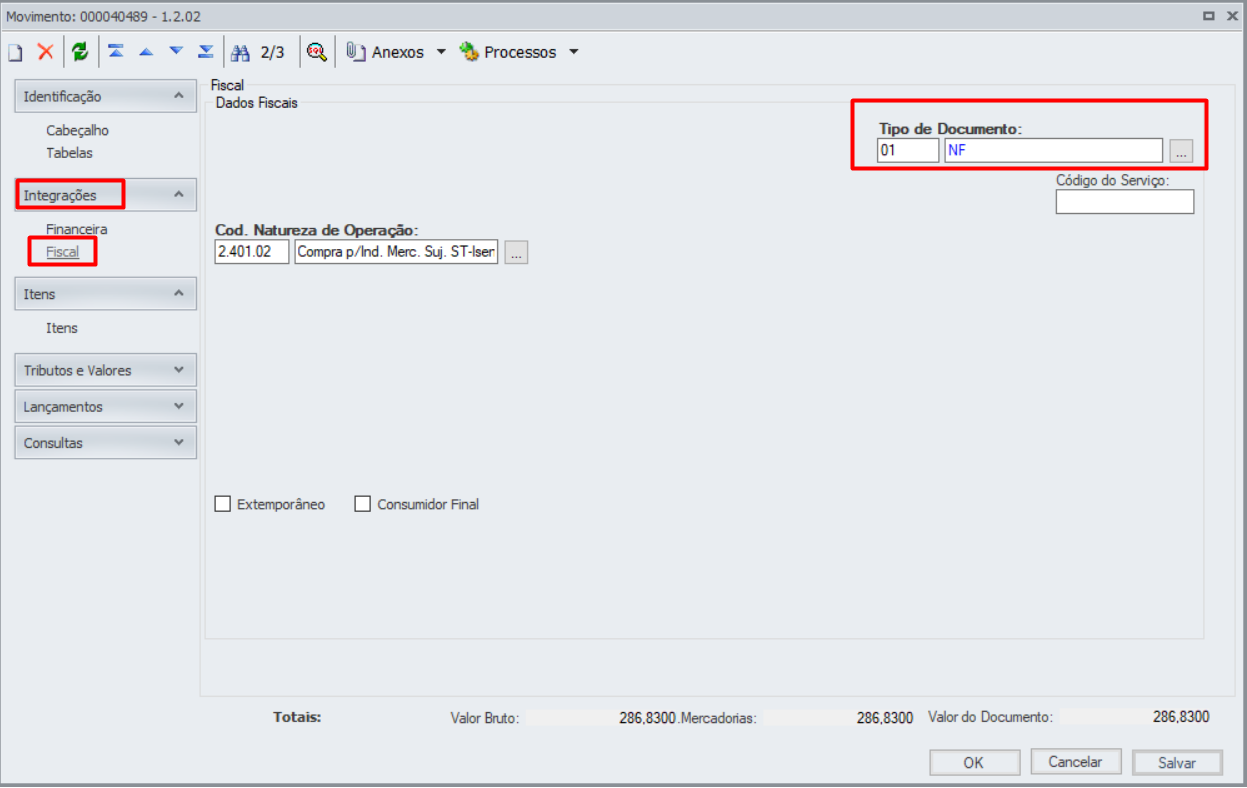Open the Itens sub-item page
Screen dimensions: 1247x788
(61, 328)
